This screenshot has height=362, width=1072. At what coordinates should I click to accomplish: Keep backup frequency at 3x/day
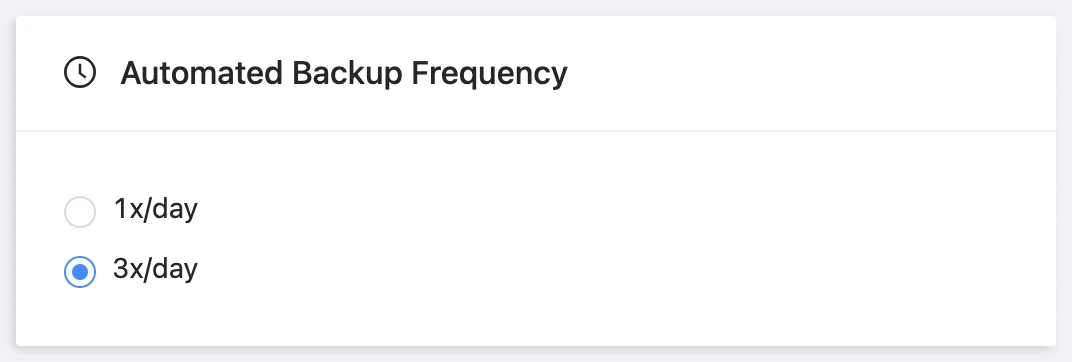tap(80, 272)
